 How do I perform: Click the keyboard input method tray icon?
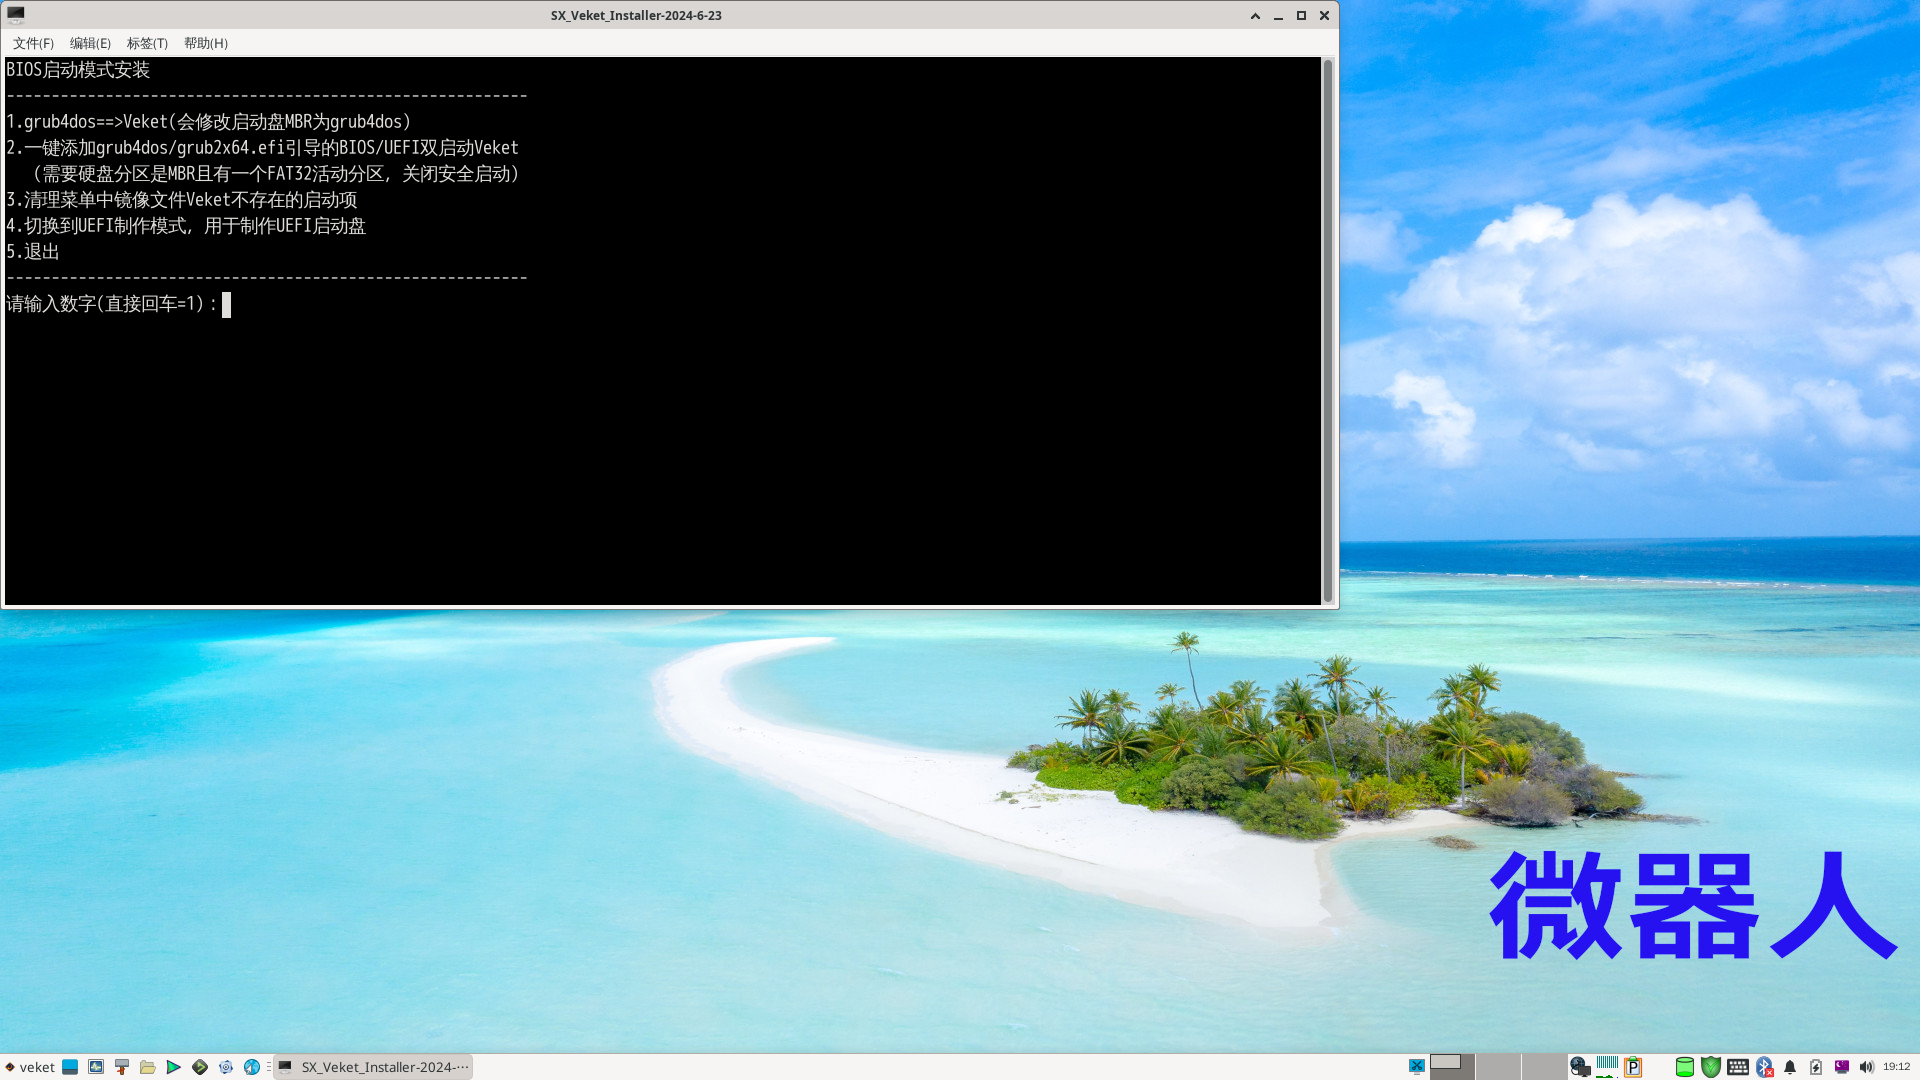[x=1738, y=1067]
